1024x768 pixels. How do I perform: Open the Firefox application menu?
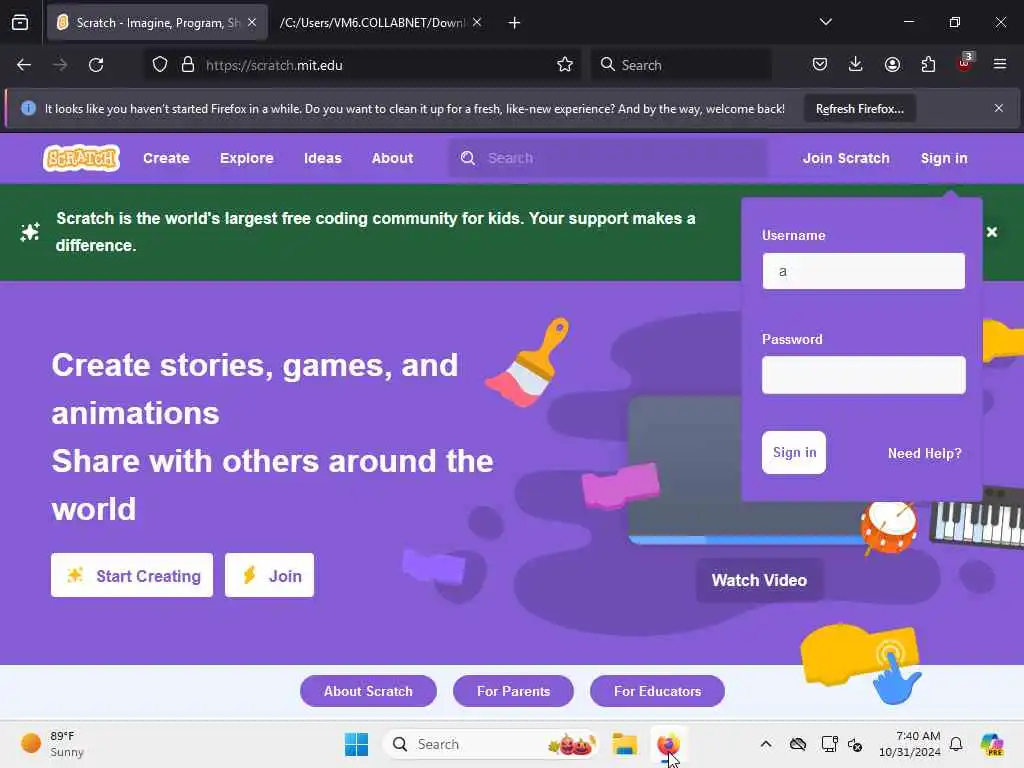coord(1000,64)
